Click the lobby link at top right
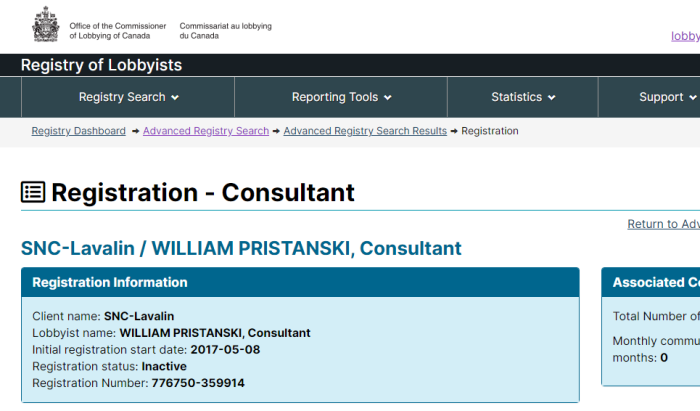Viewport: 700px width, 411px height. tap(685, 36)
